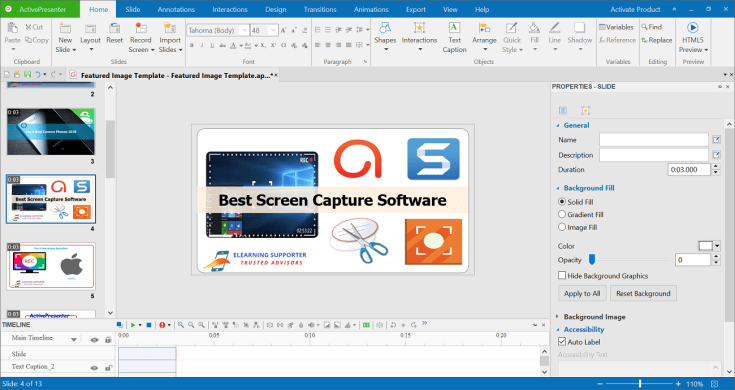
Task: Open the Shapes gallery
Action: coord(385,37)
